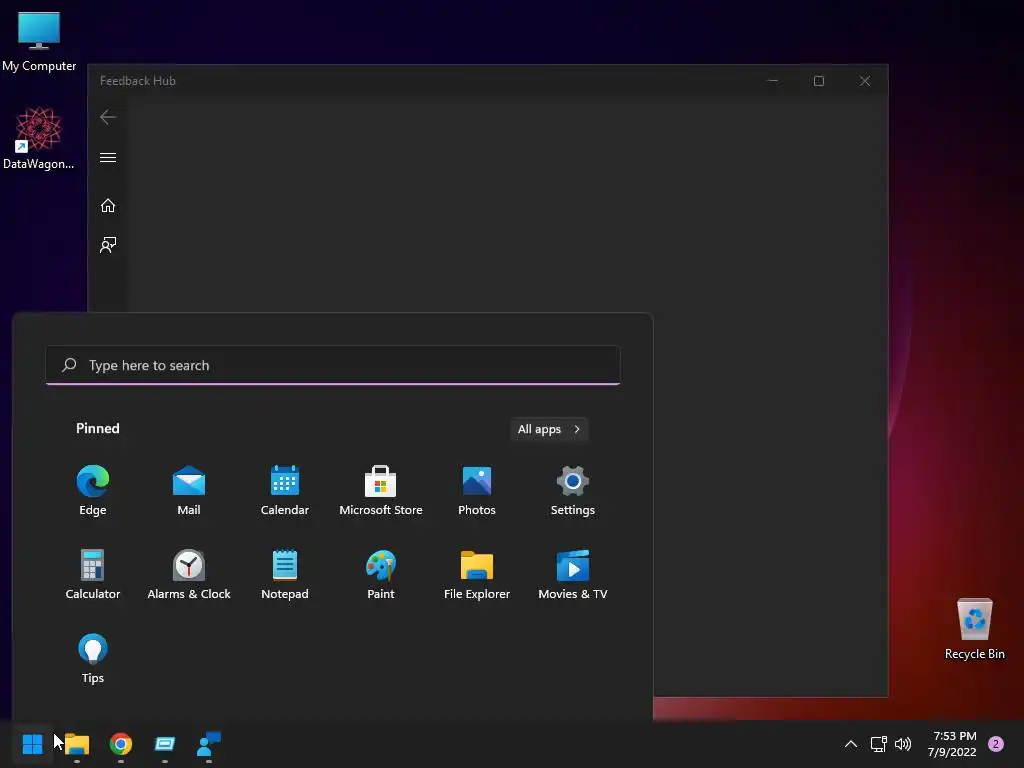
Task: Open network status in system tray
Action: click(x=878, y=744)
